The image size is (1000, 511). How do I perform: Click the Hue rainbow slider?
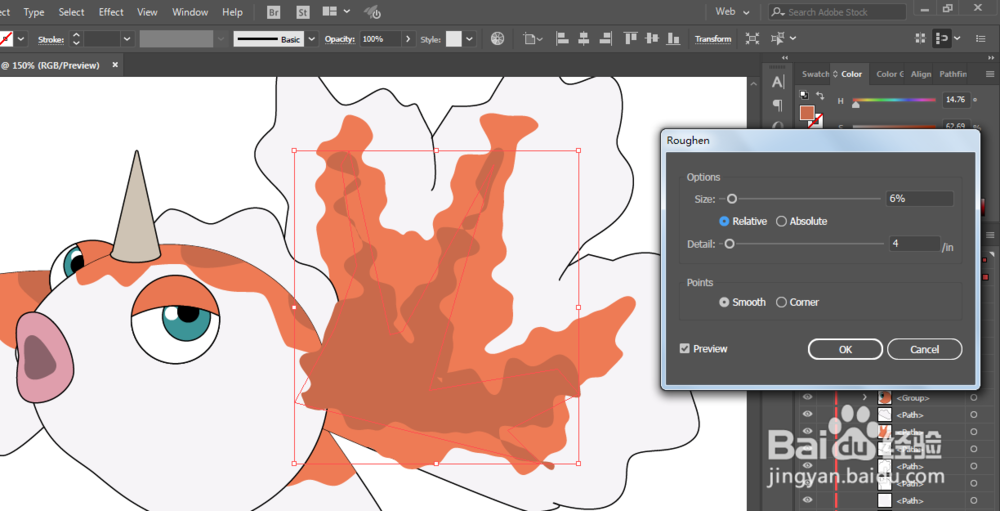click(894, 100)
